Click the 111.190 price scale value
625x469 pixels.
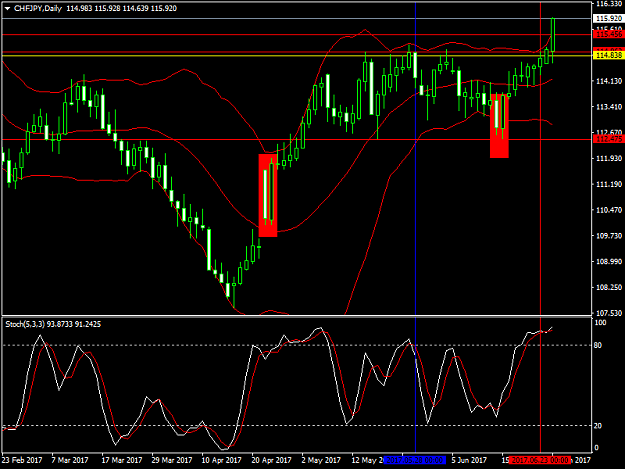(609, 184)
